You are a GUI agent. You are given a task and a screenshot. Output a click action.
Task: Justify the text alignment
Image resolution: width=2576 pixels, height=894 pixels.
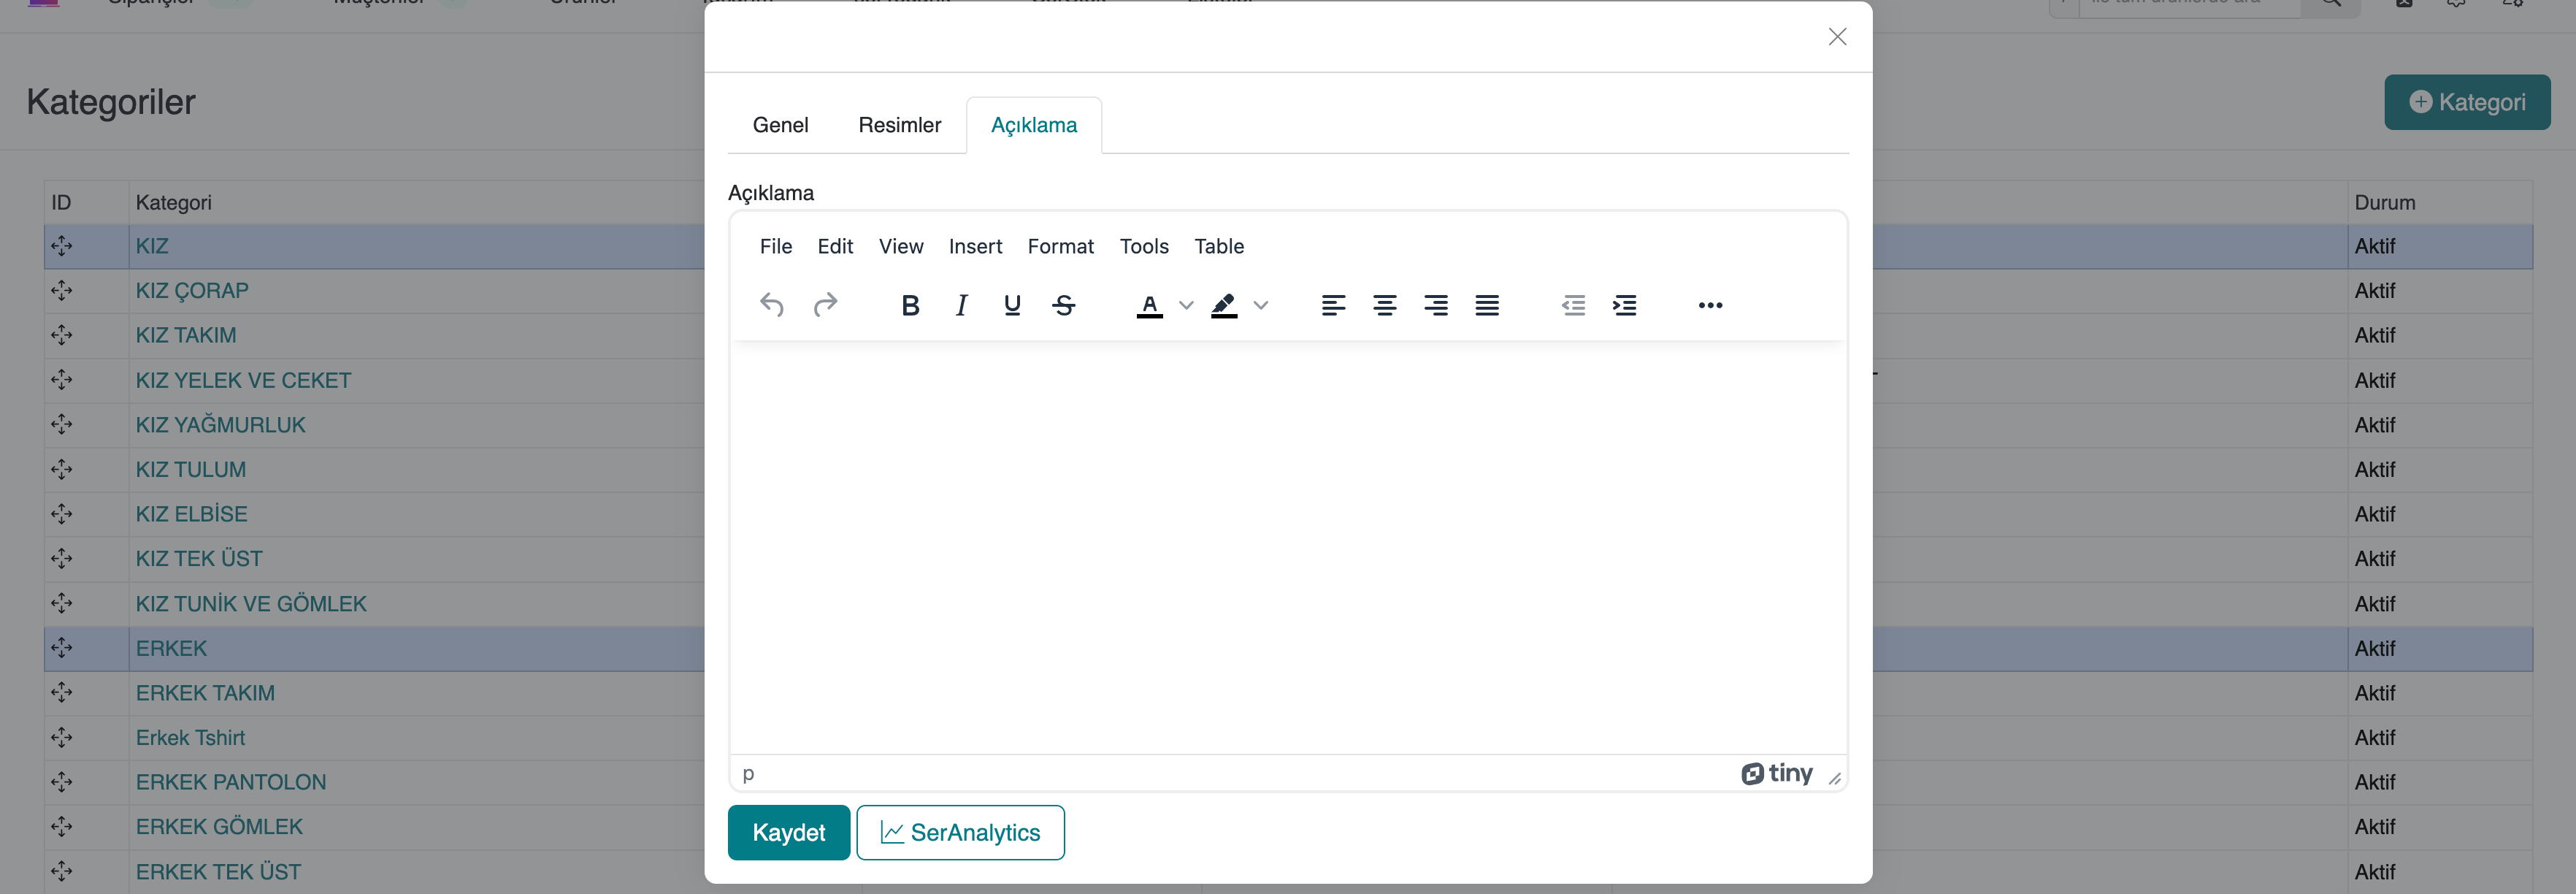(x=1487, y=305)
